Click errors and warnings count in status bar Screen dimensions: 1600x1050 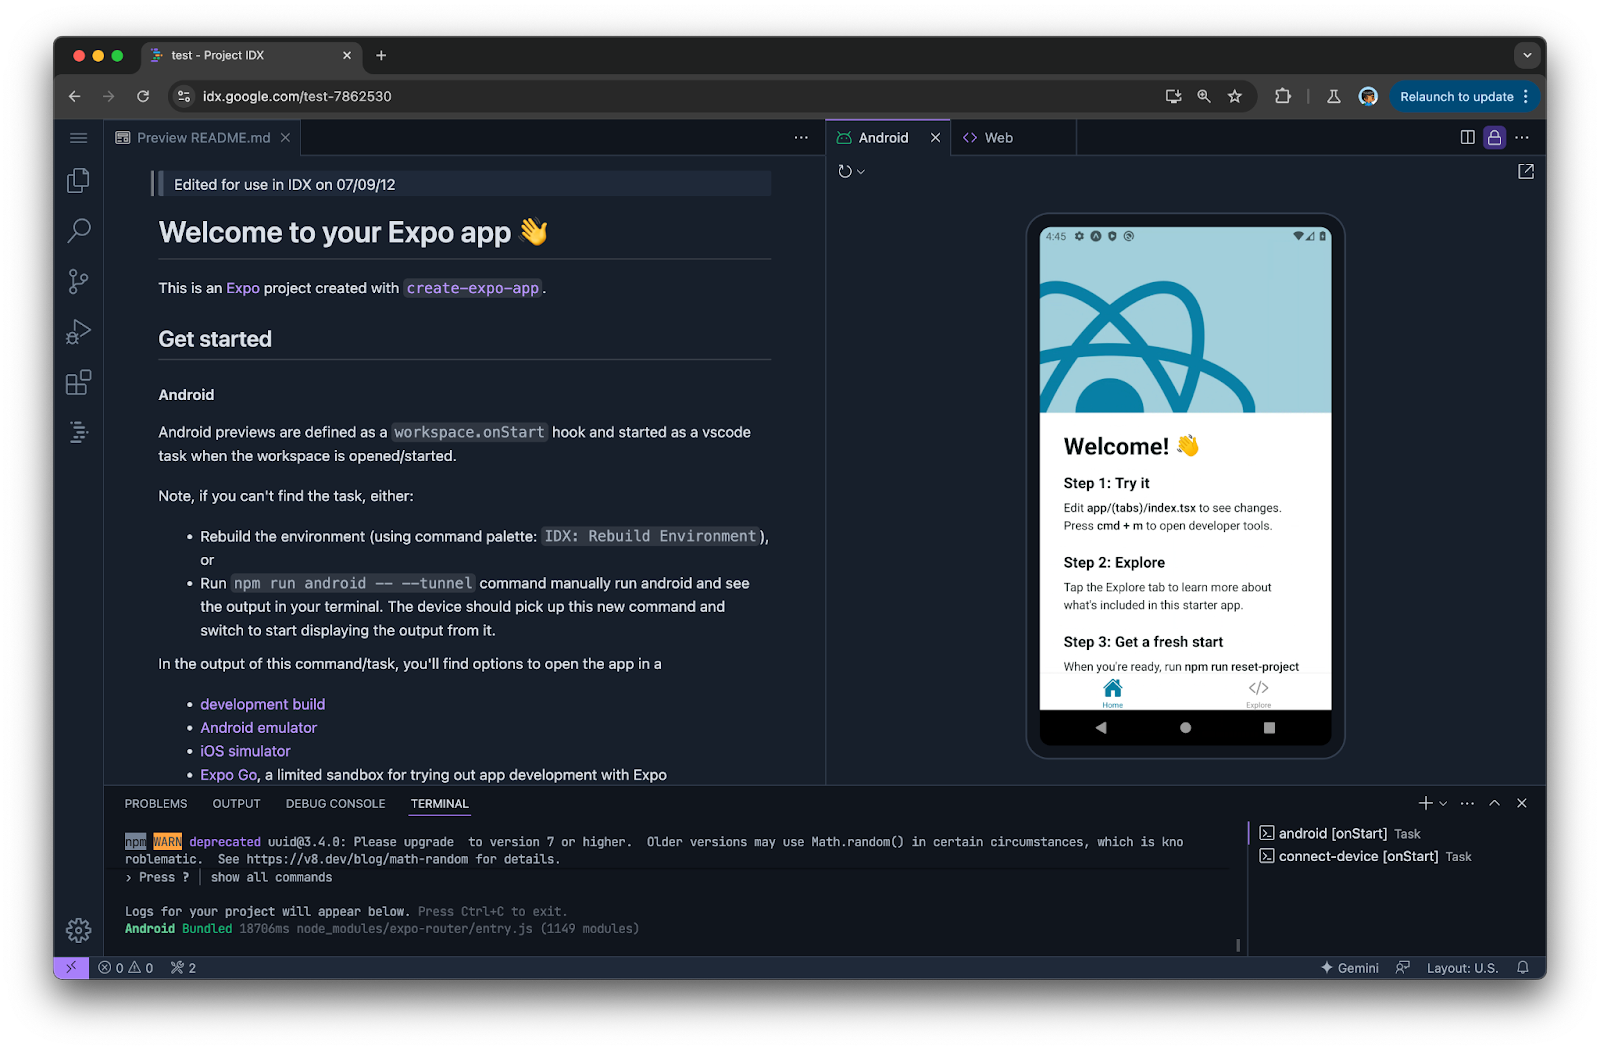126,968
